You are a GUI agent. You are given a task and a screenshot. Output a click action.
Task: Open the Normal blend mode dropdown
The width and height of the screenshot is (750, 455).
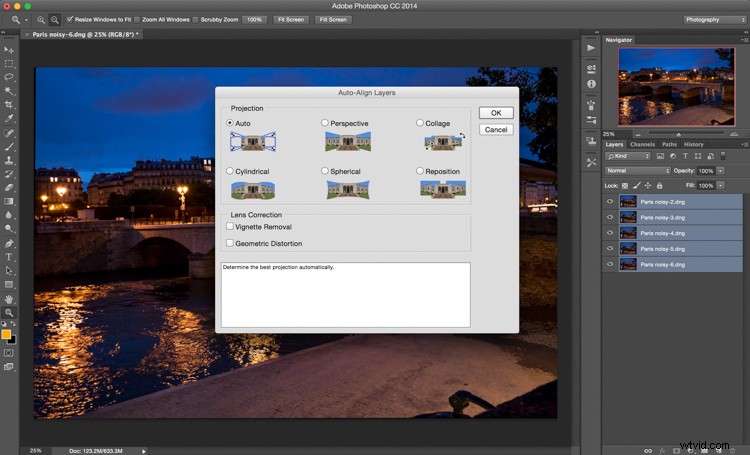pos(638,170)
